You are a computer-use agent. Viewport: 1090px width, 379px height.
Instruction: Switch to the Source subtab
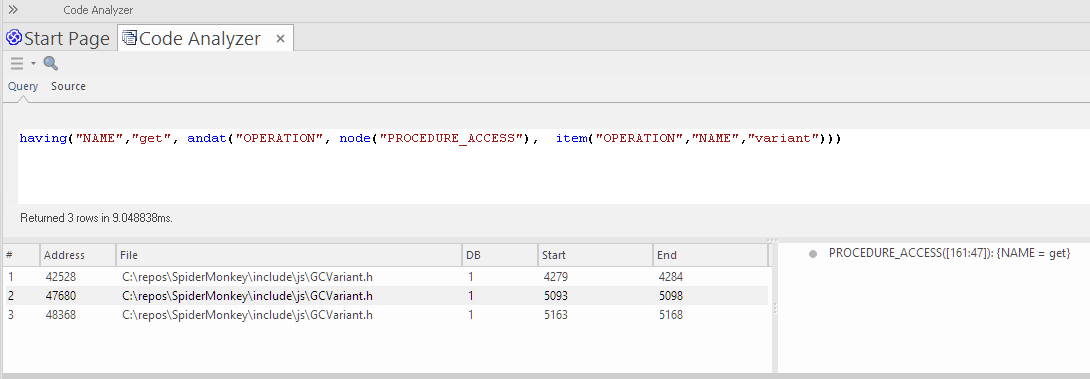pyautogui.click(x=68, y=86)
